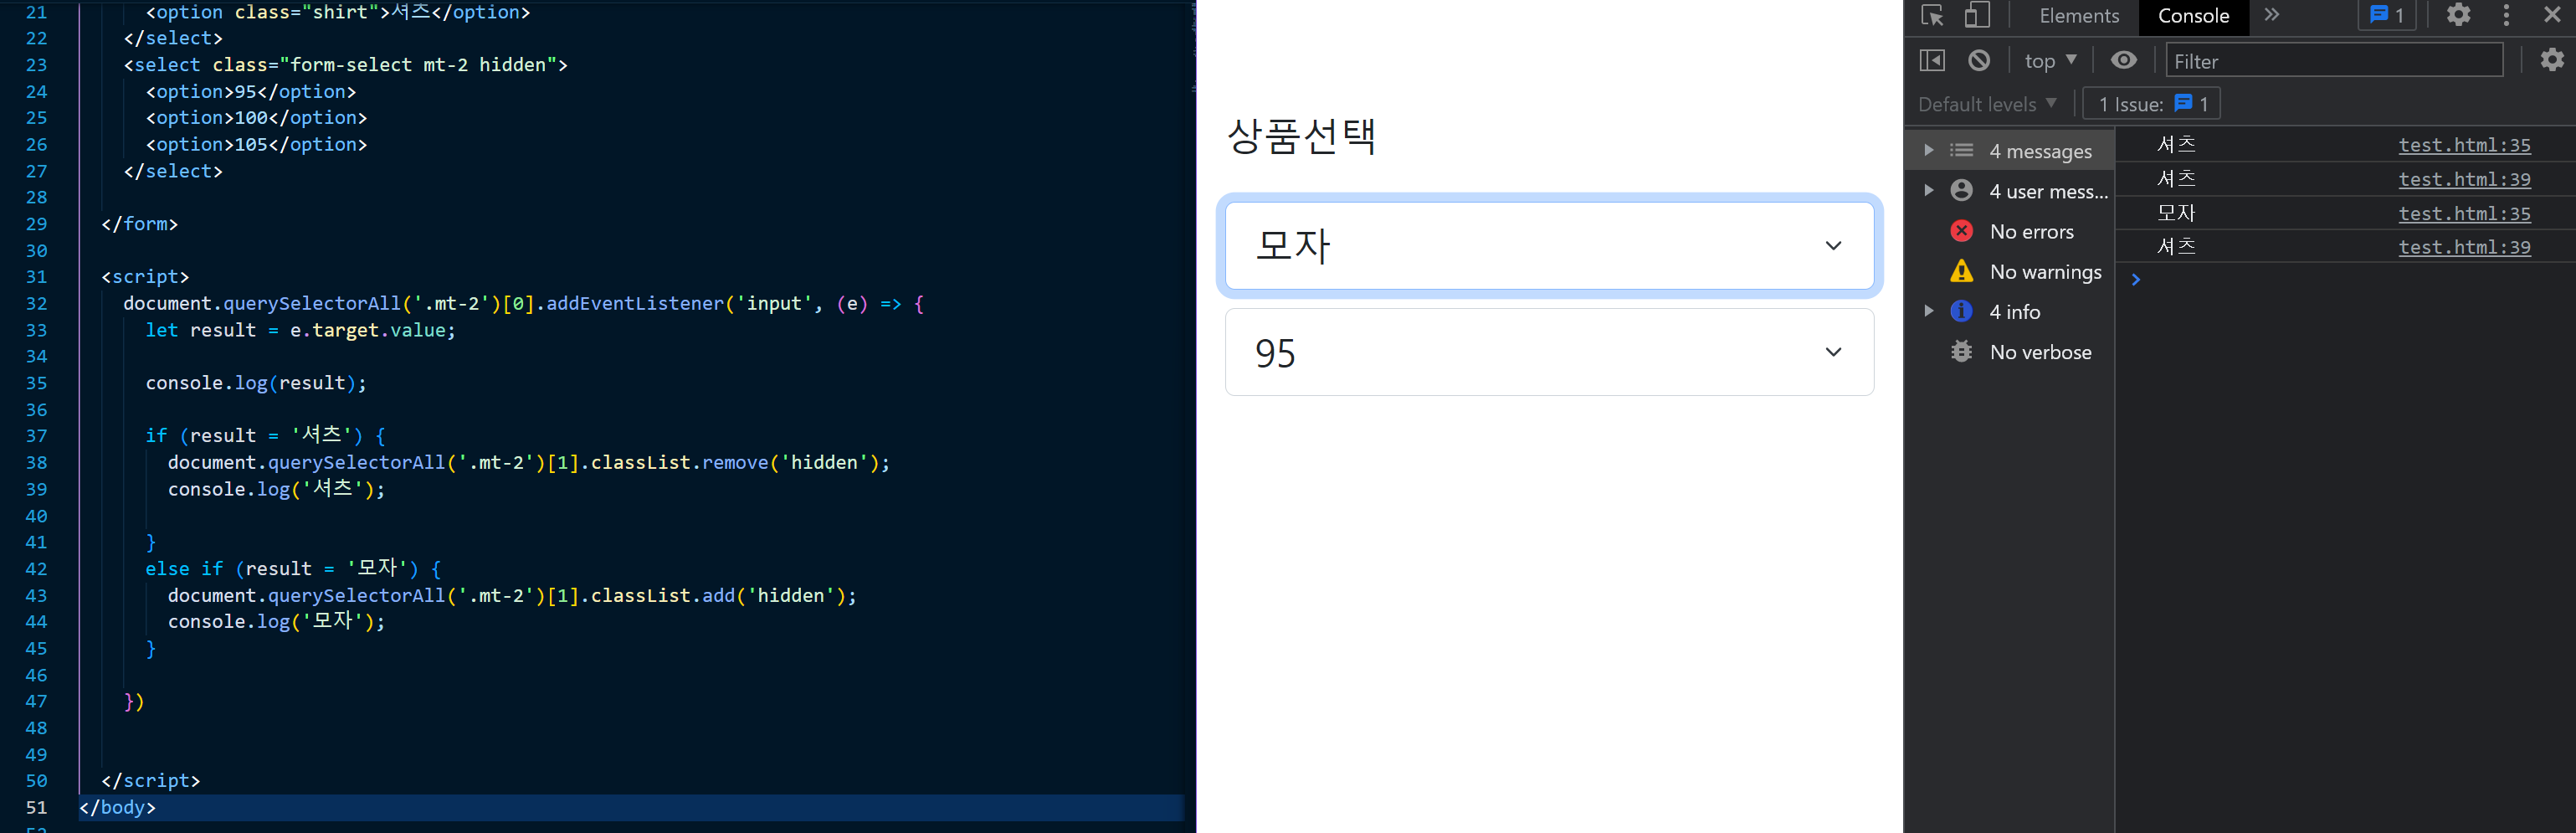This screenshot has width=2576, height=833.
Task: Expand the 4 messages group
Action: tap(1929, 151)
